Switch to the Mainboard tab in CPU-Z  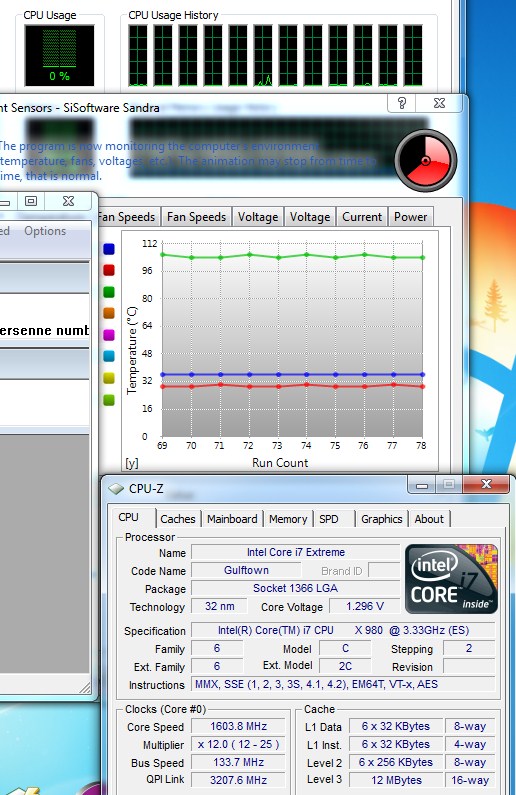click(x=232, y=519)
